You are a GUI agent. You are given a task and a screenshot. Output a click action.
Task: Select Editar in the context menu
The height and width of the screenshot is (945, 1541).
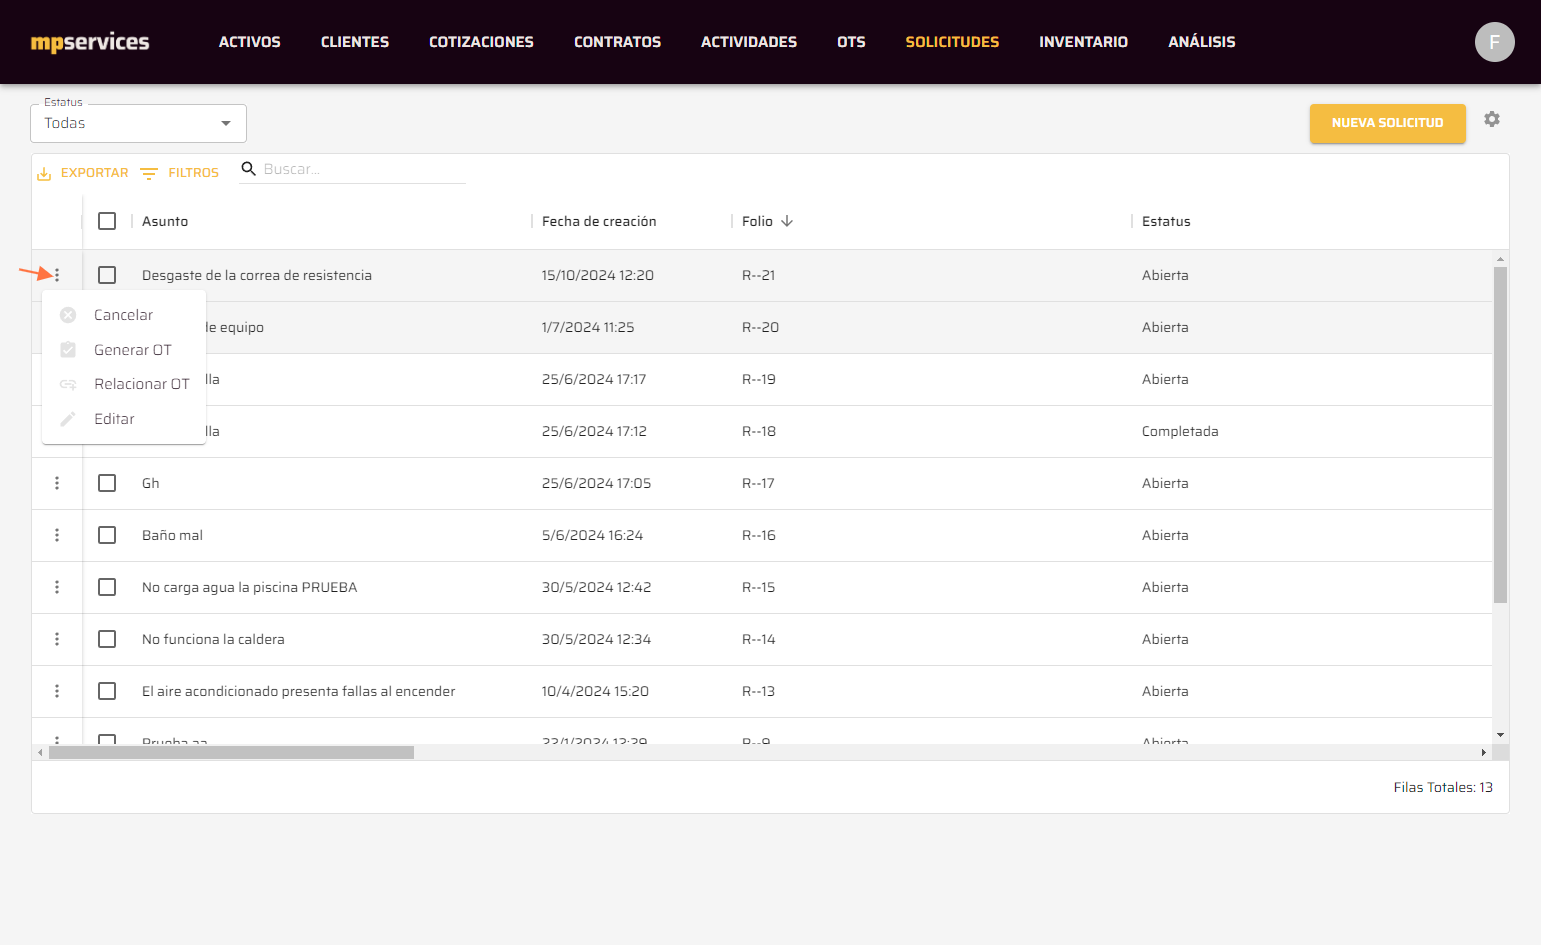pyautogui.click(x=124, y=419)
